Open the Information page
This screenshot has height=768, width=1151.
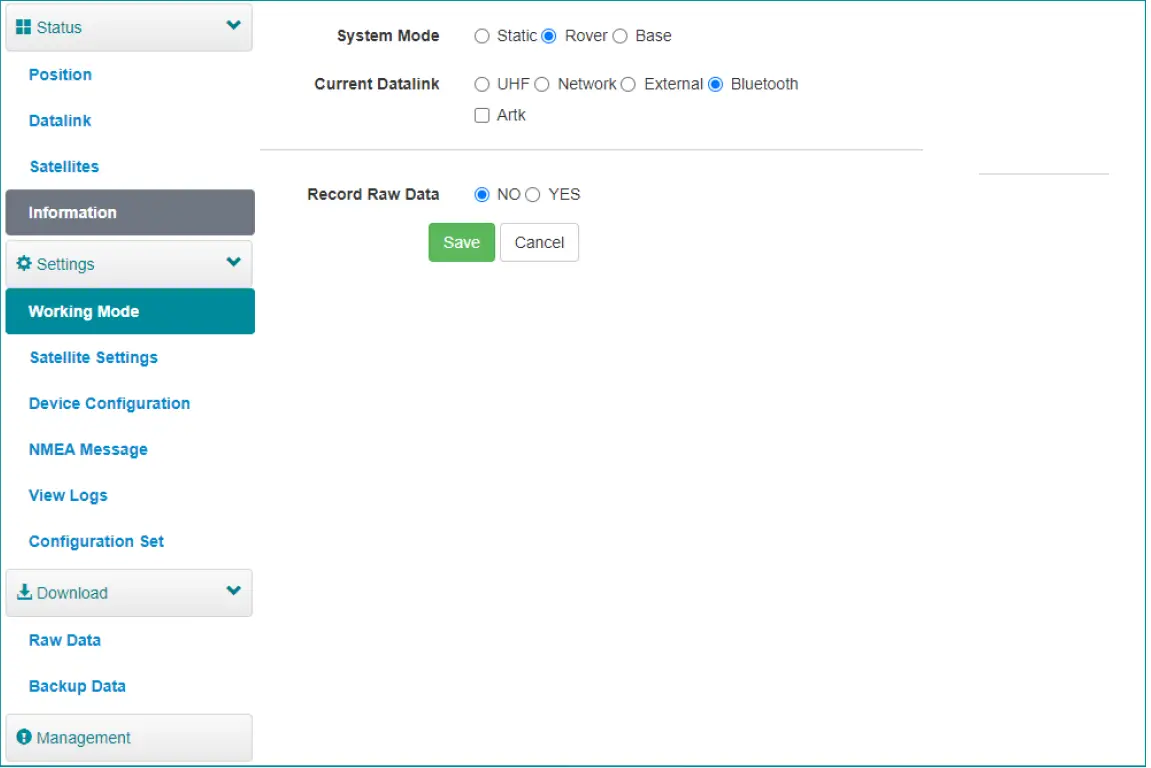(x=130, y=212)
